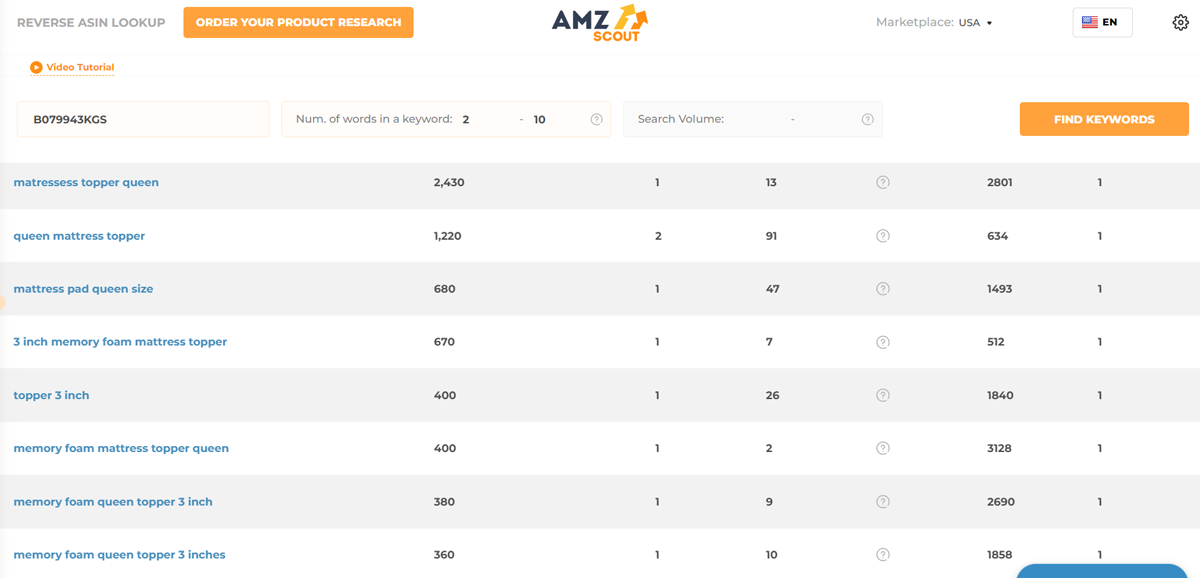This screenshot has height=578, width=1200.
Task: Click question mark in matressess topper queen row
Action: [882, 183]
